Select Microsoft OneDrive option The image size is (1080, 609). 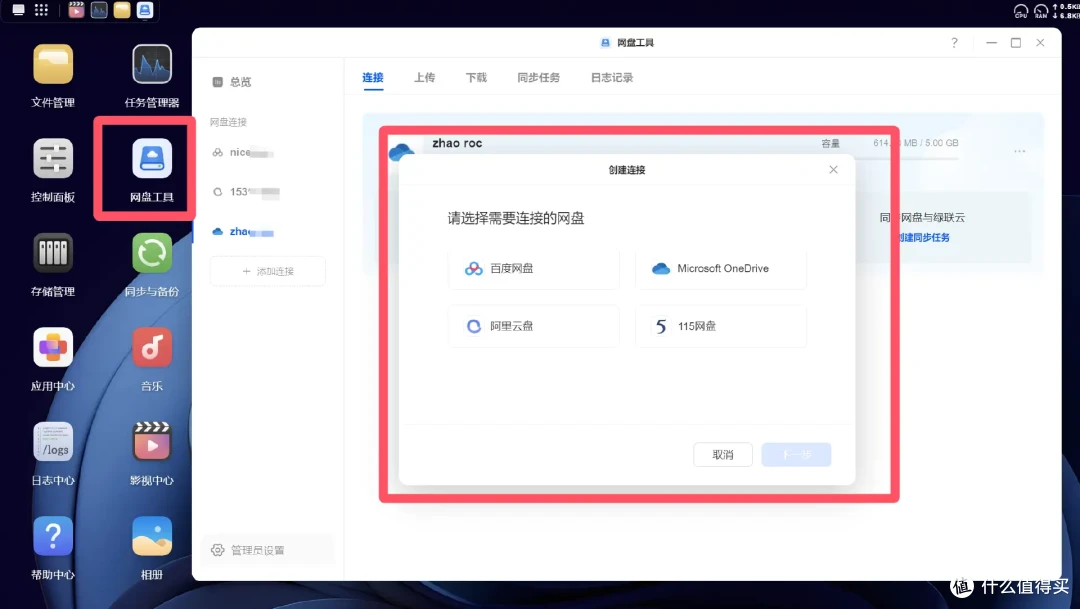(720, 269)
